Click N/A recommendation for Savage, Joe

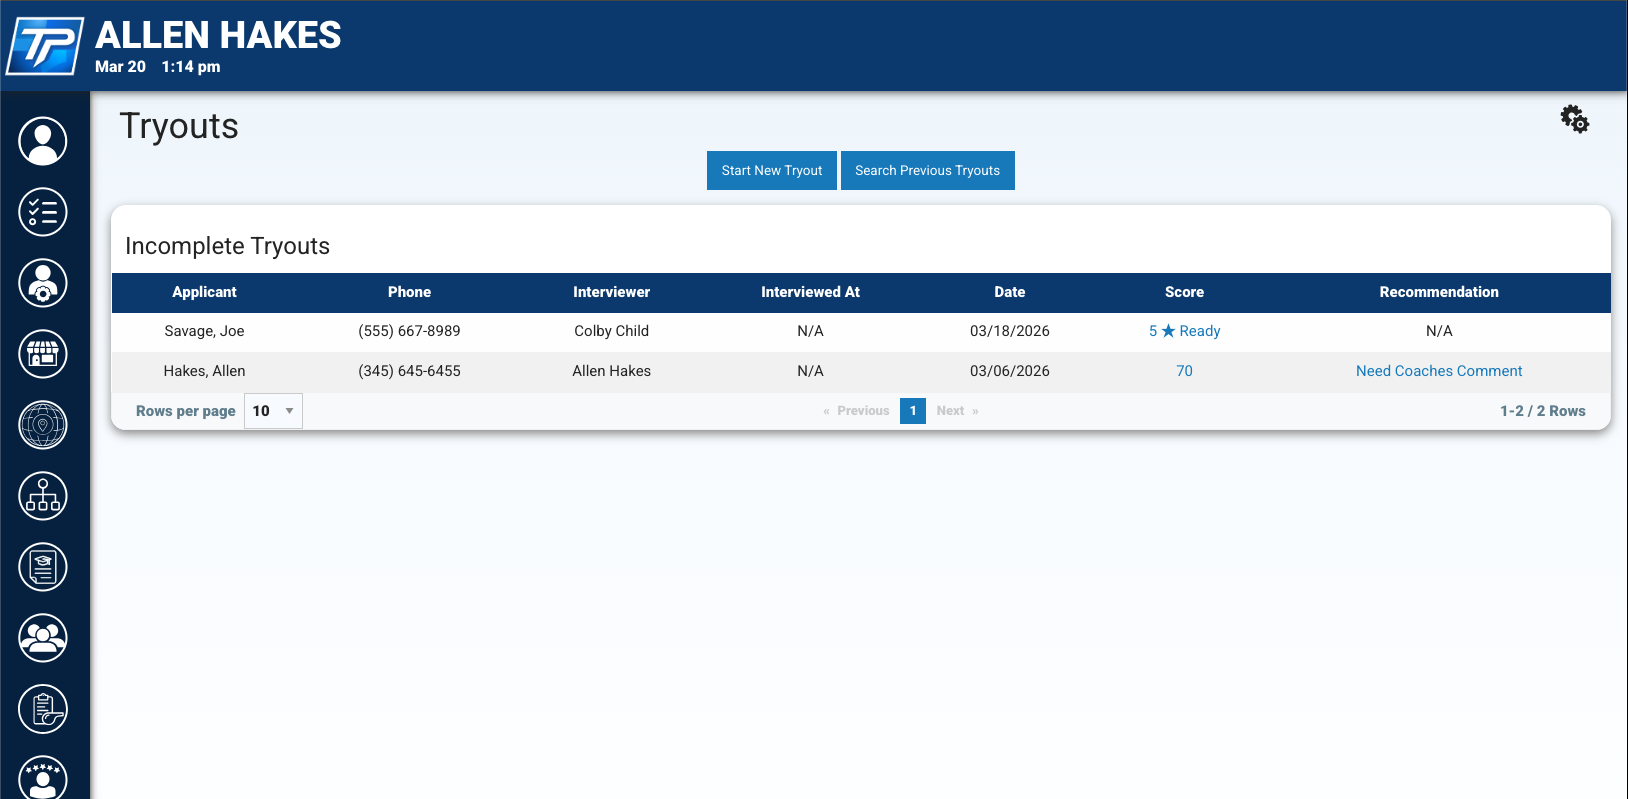coord(1439,331)
